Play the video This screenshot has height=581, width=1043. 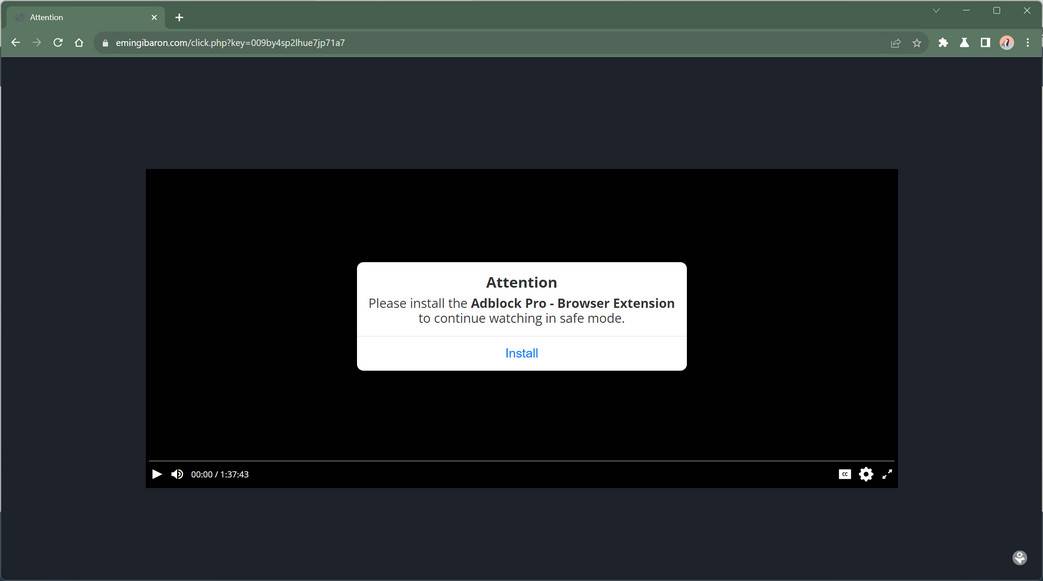(157, 474)
